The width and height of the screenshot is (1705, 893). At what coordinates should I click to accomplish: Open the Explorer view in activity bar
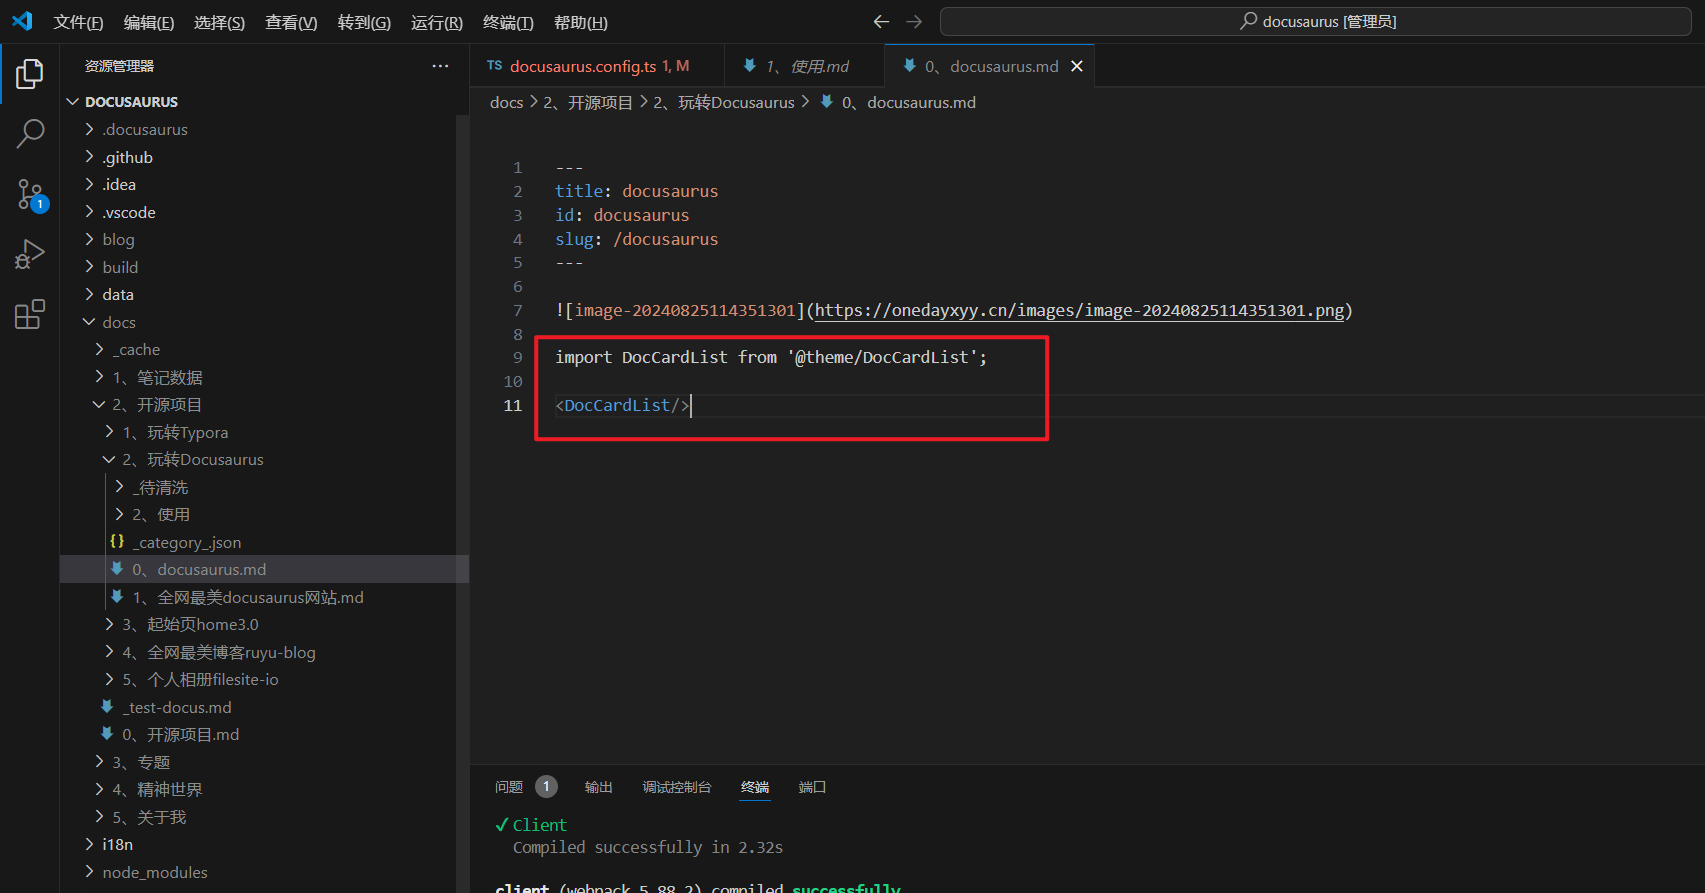pos(30,74)
